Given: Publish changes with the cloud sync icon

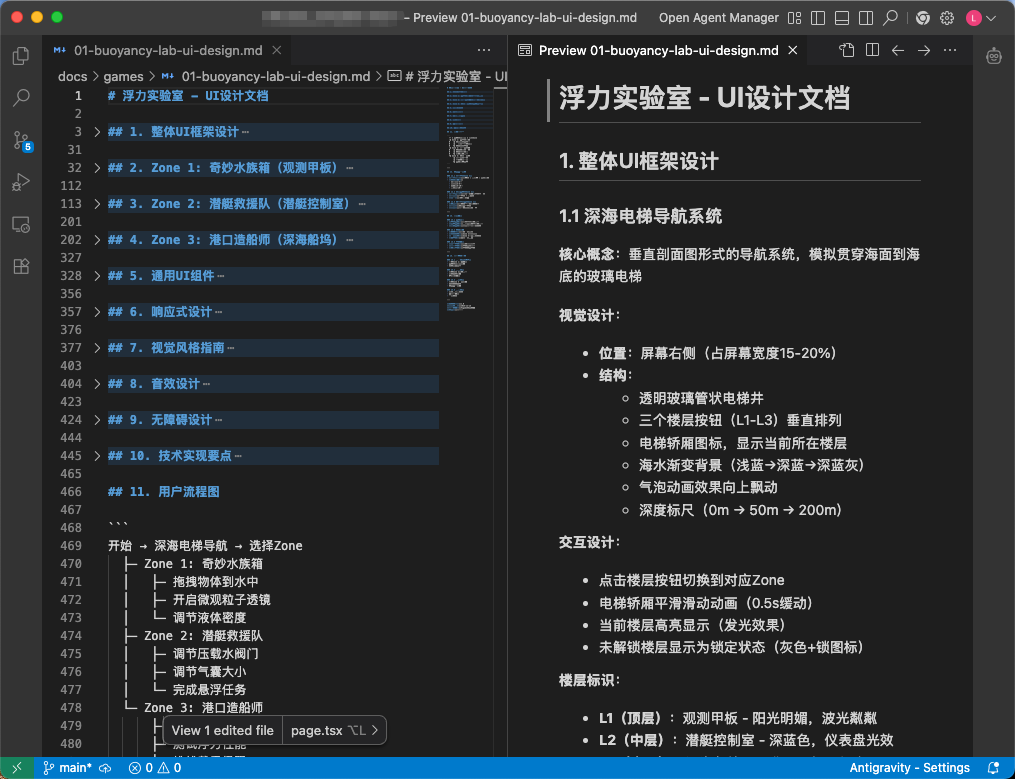Looking at the screenshot, I should point(106,768).
